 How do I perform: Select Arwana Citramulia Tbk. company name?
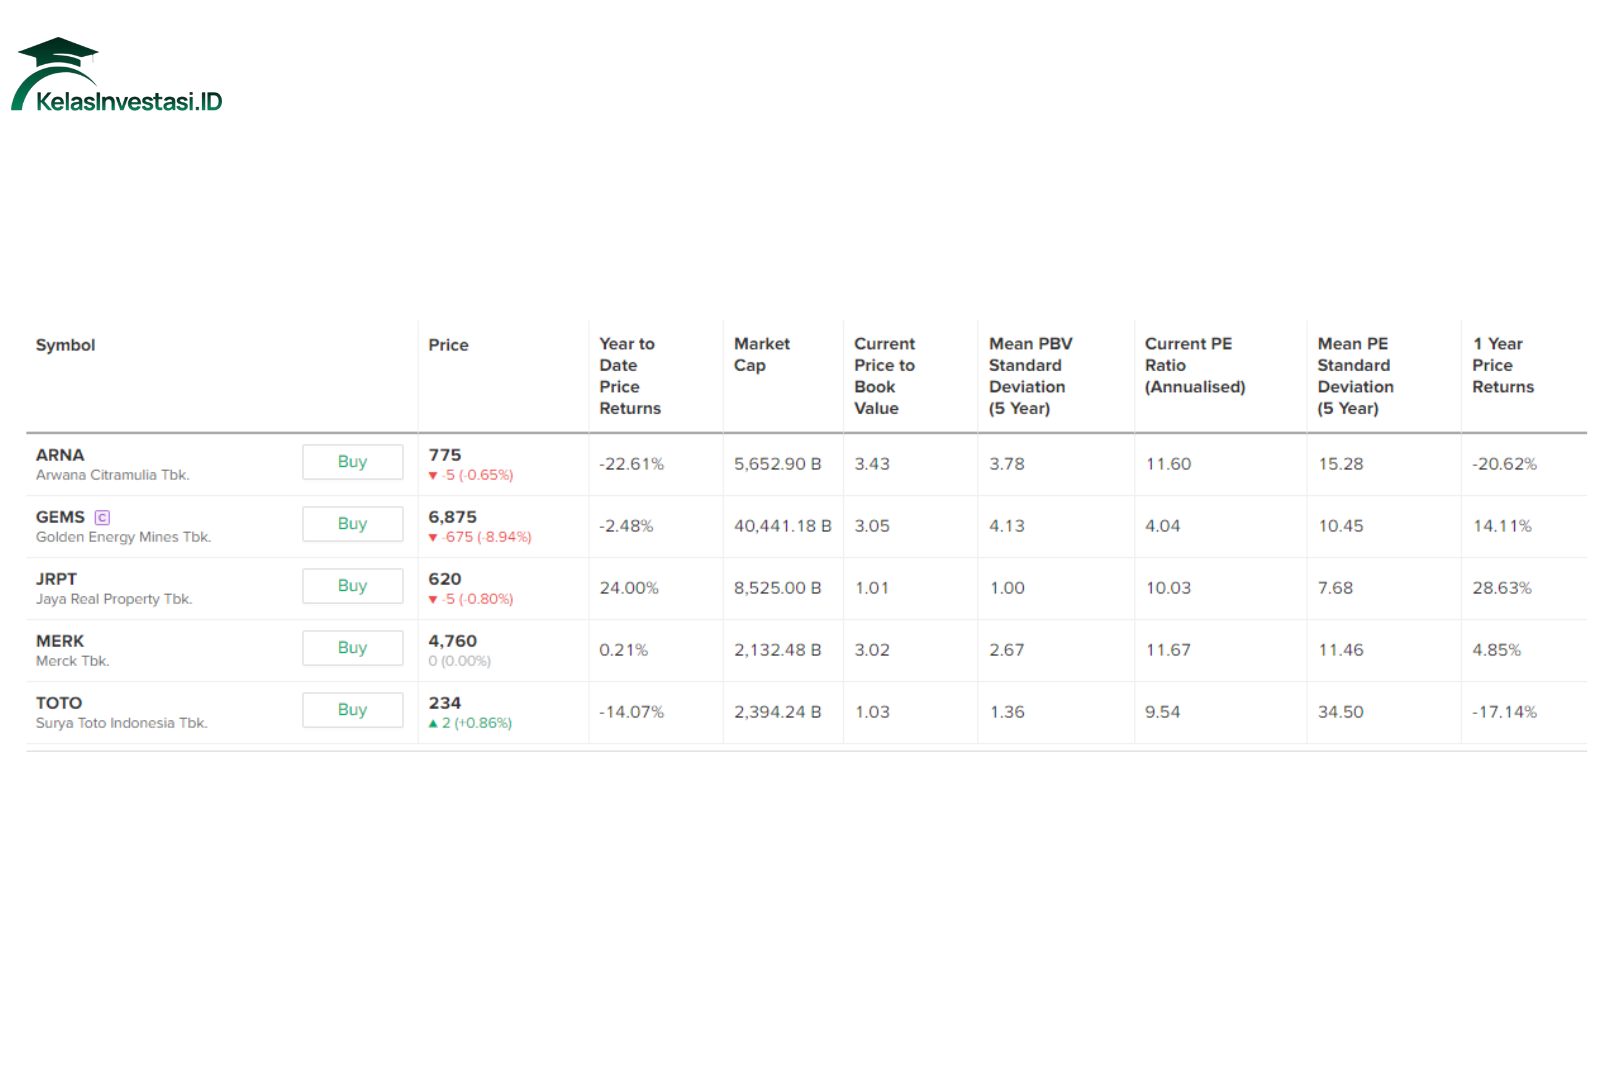[113, 475]
